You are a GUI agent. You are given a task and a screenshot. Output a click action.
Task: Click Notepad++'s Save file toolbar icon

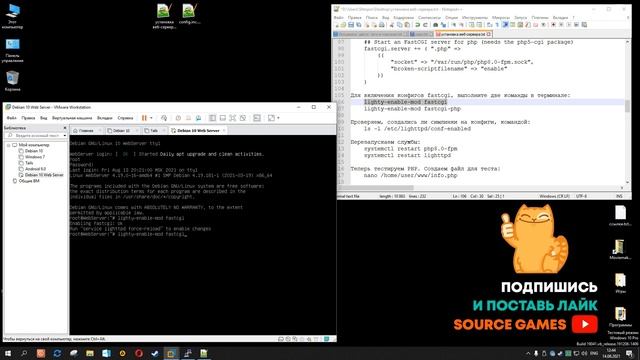pyautogui.click(x=351, y=25)
